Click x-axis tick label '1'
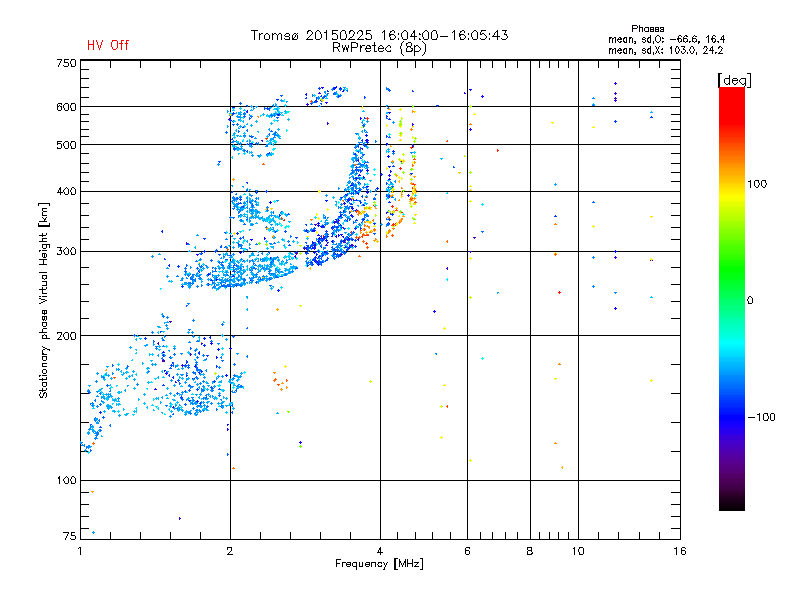800x600 pixels. [x=80, y=551]
